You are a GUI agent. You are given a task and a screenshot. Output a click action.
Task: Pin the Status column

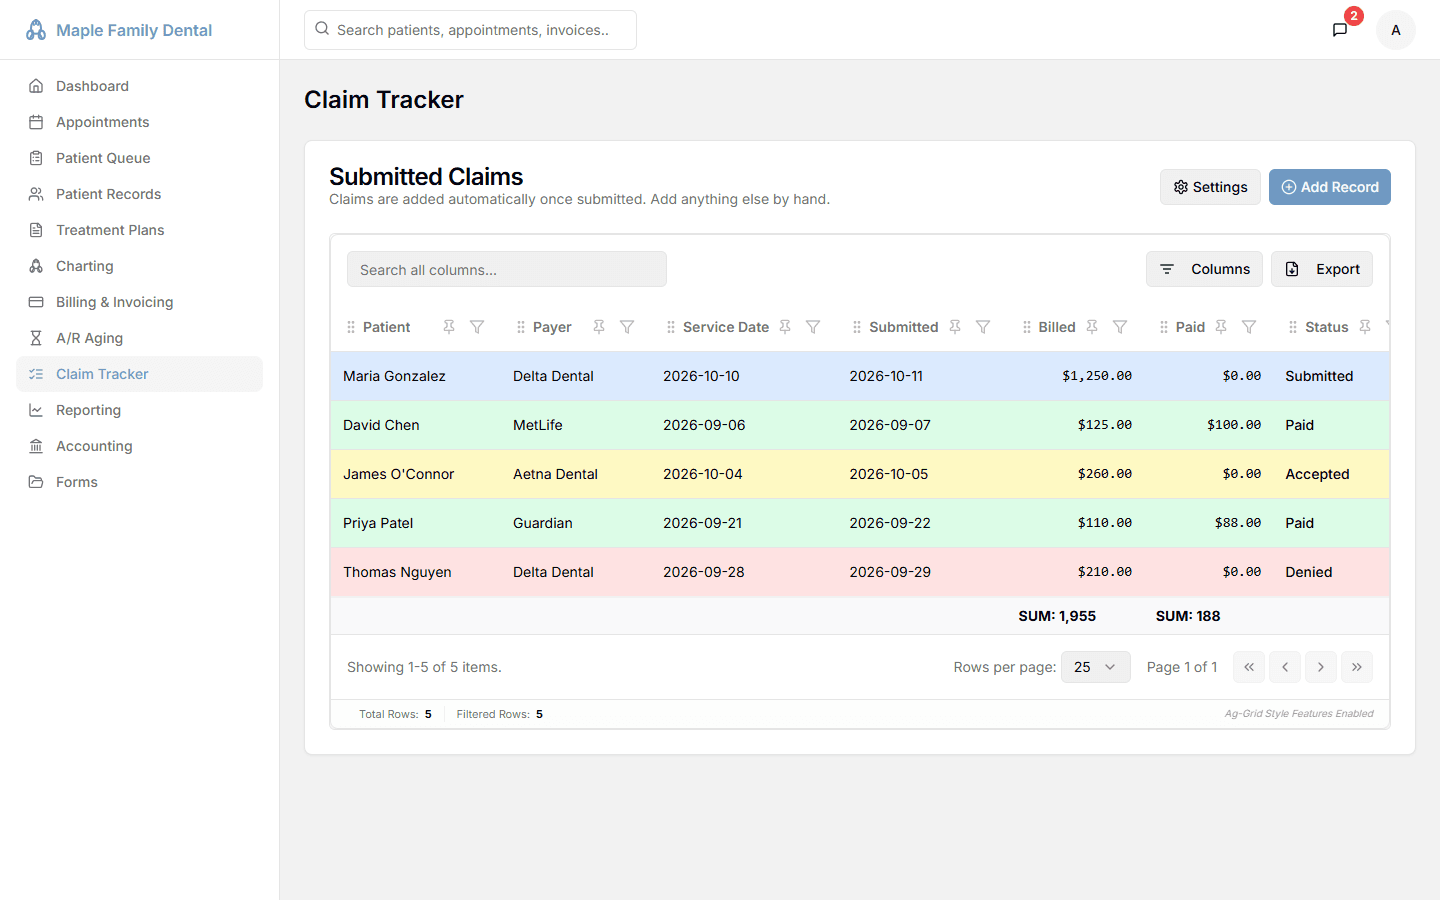click(1365, 327)
